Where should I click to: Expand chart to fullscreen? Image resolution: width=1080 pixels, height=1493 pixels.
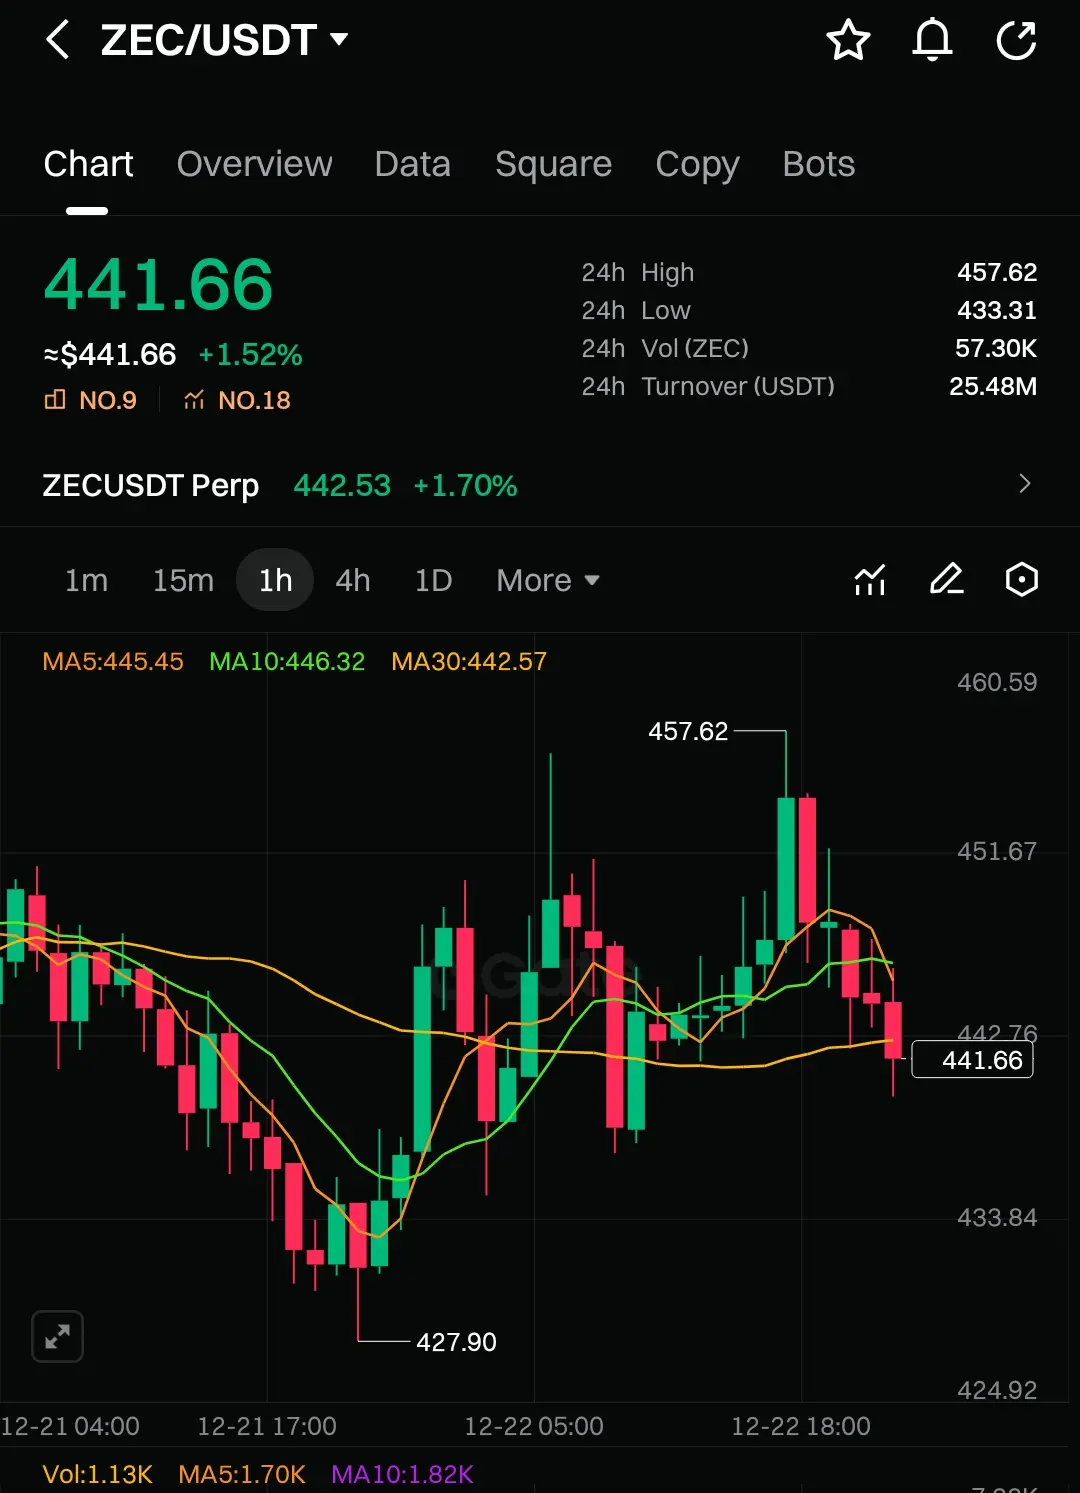point(57,1336)
